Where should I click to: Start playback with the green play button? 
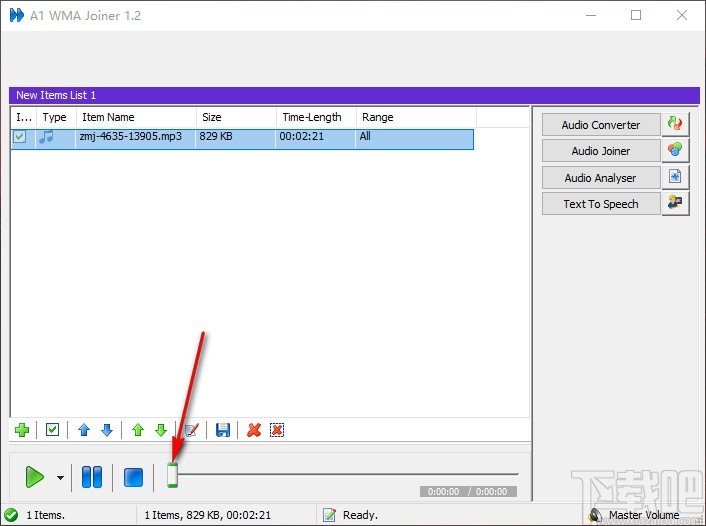[x=35, y=477]
